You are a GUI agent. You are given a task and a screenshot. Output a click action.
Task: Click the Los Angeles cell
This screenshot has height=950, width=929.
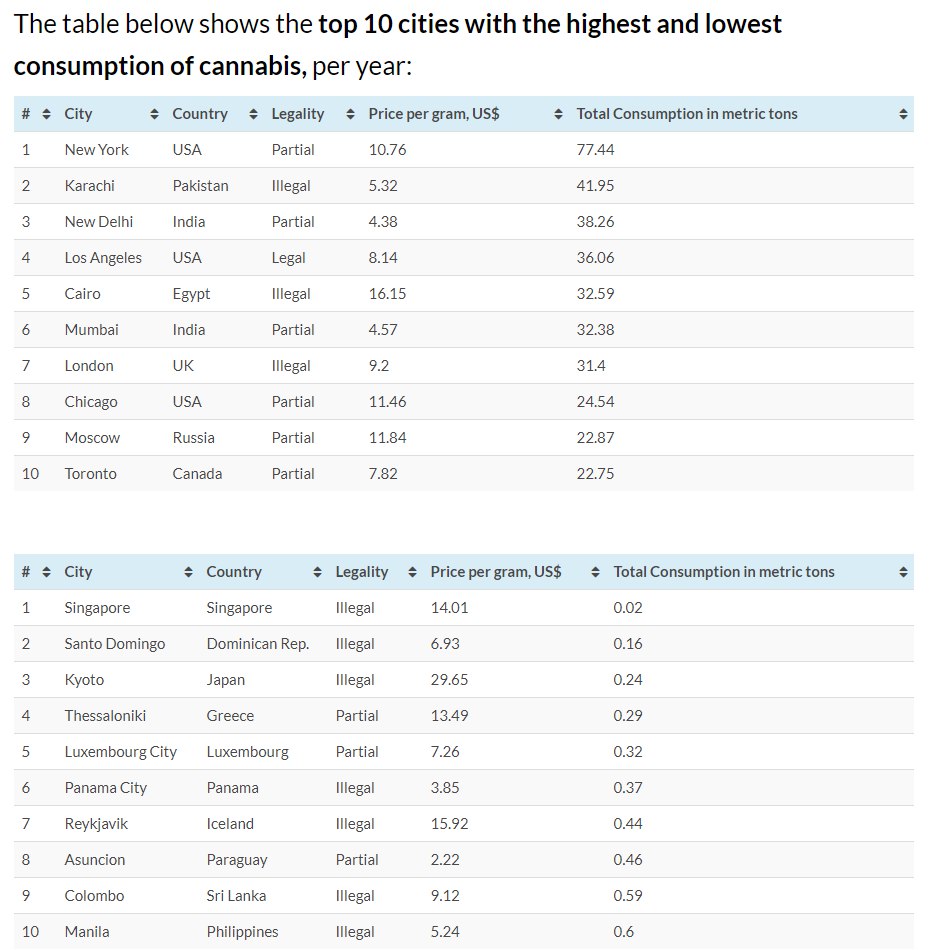pyautogui.click(x=103, y=258)
